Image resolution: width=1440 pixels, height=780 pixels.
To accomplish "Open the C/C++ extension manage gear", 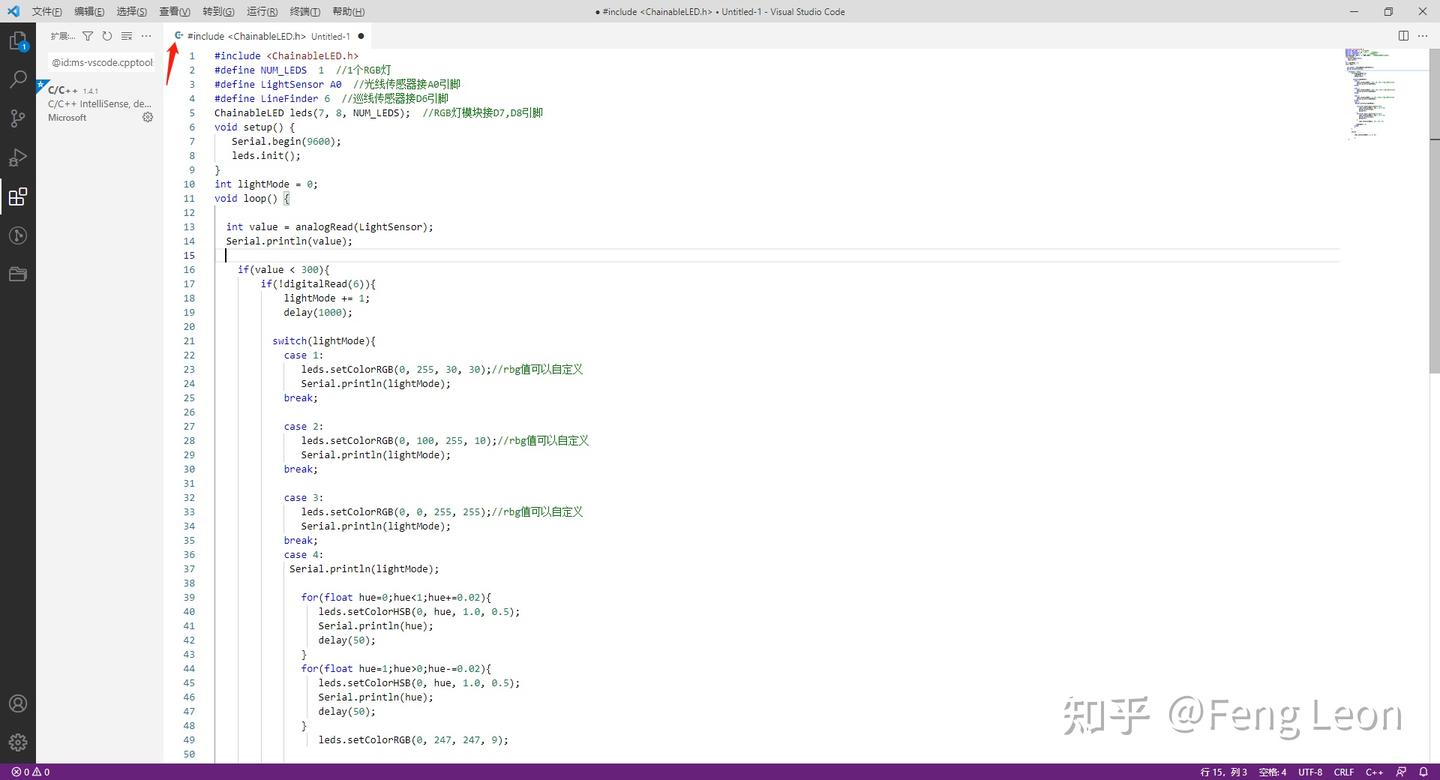I will click(148, 117).
